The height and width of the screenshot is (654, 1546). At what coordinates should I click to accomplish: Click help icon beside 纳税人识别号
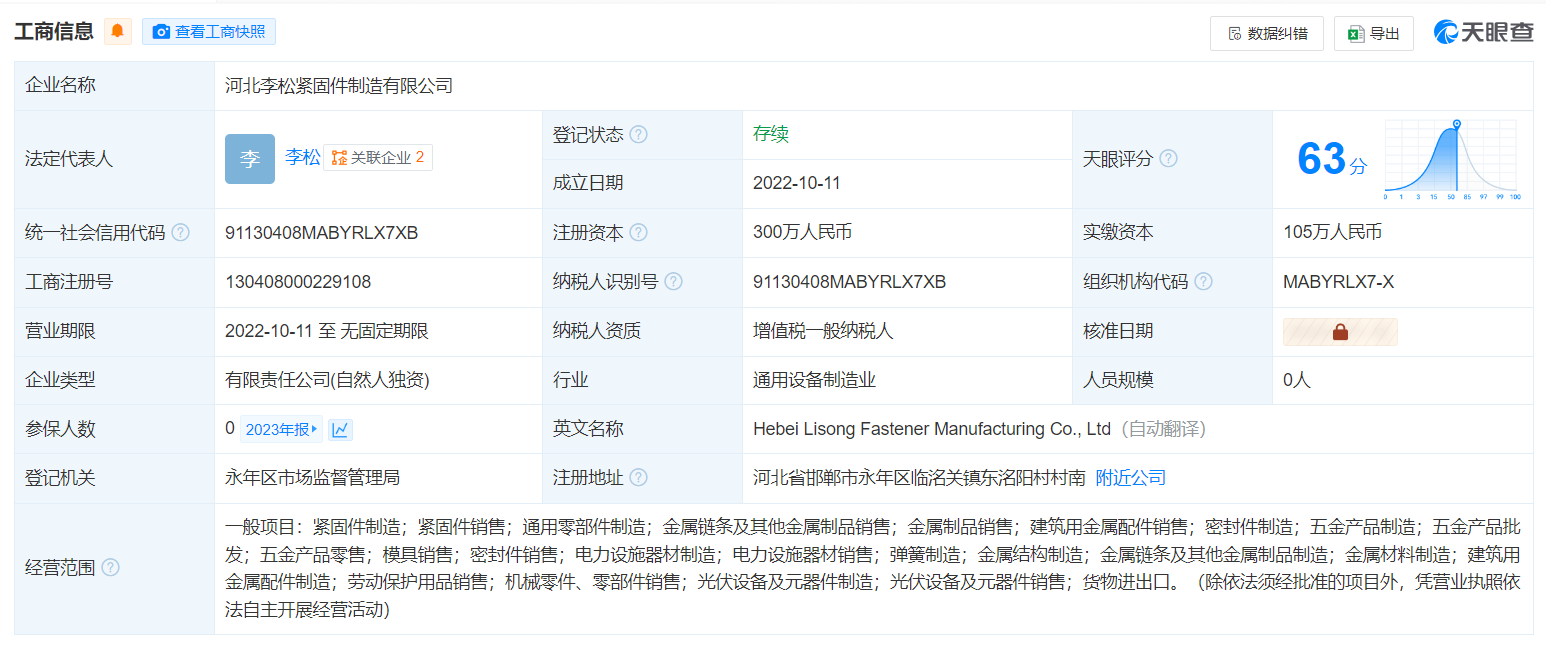pos(673,282)
